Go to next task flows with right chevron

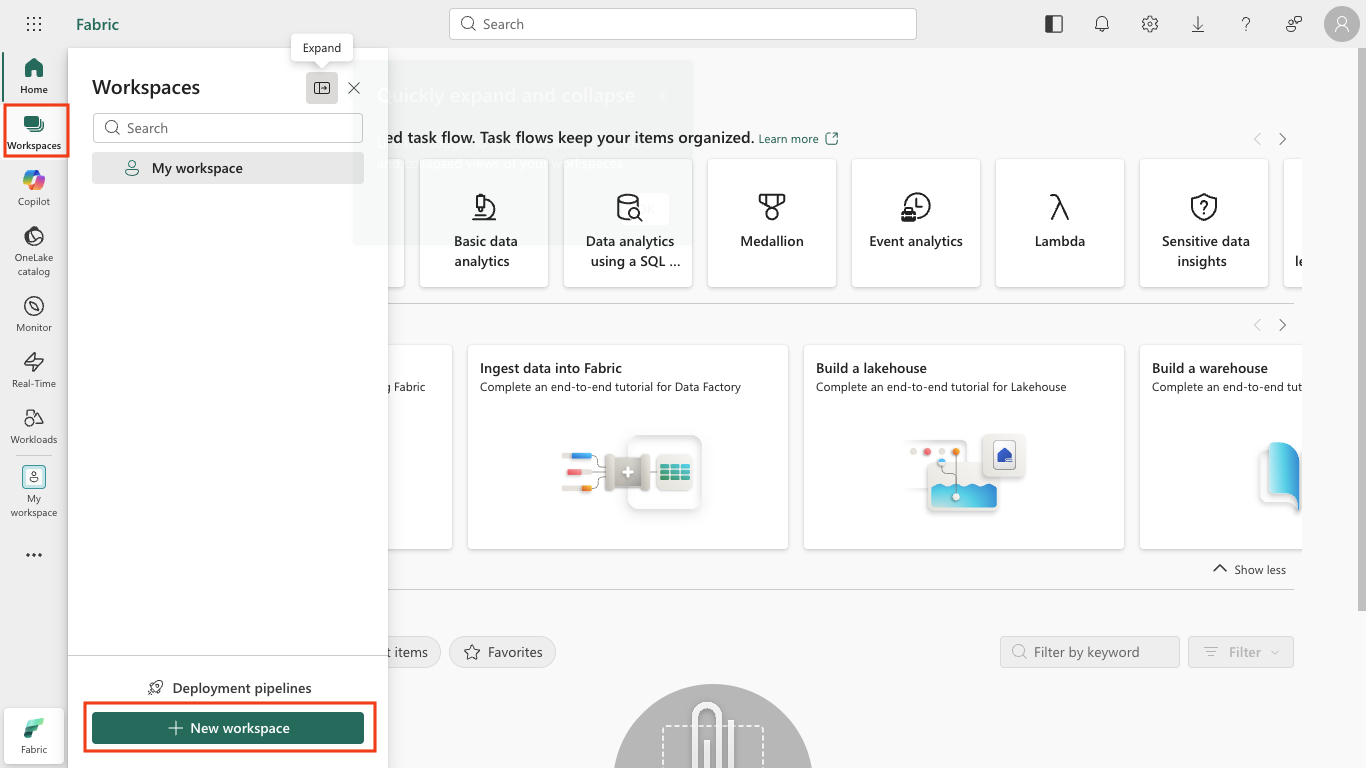(x=1282, y=139)
